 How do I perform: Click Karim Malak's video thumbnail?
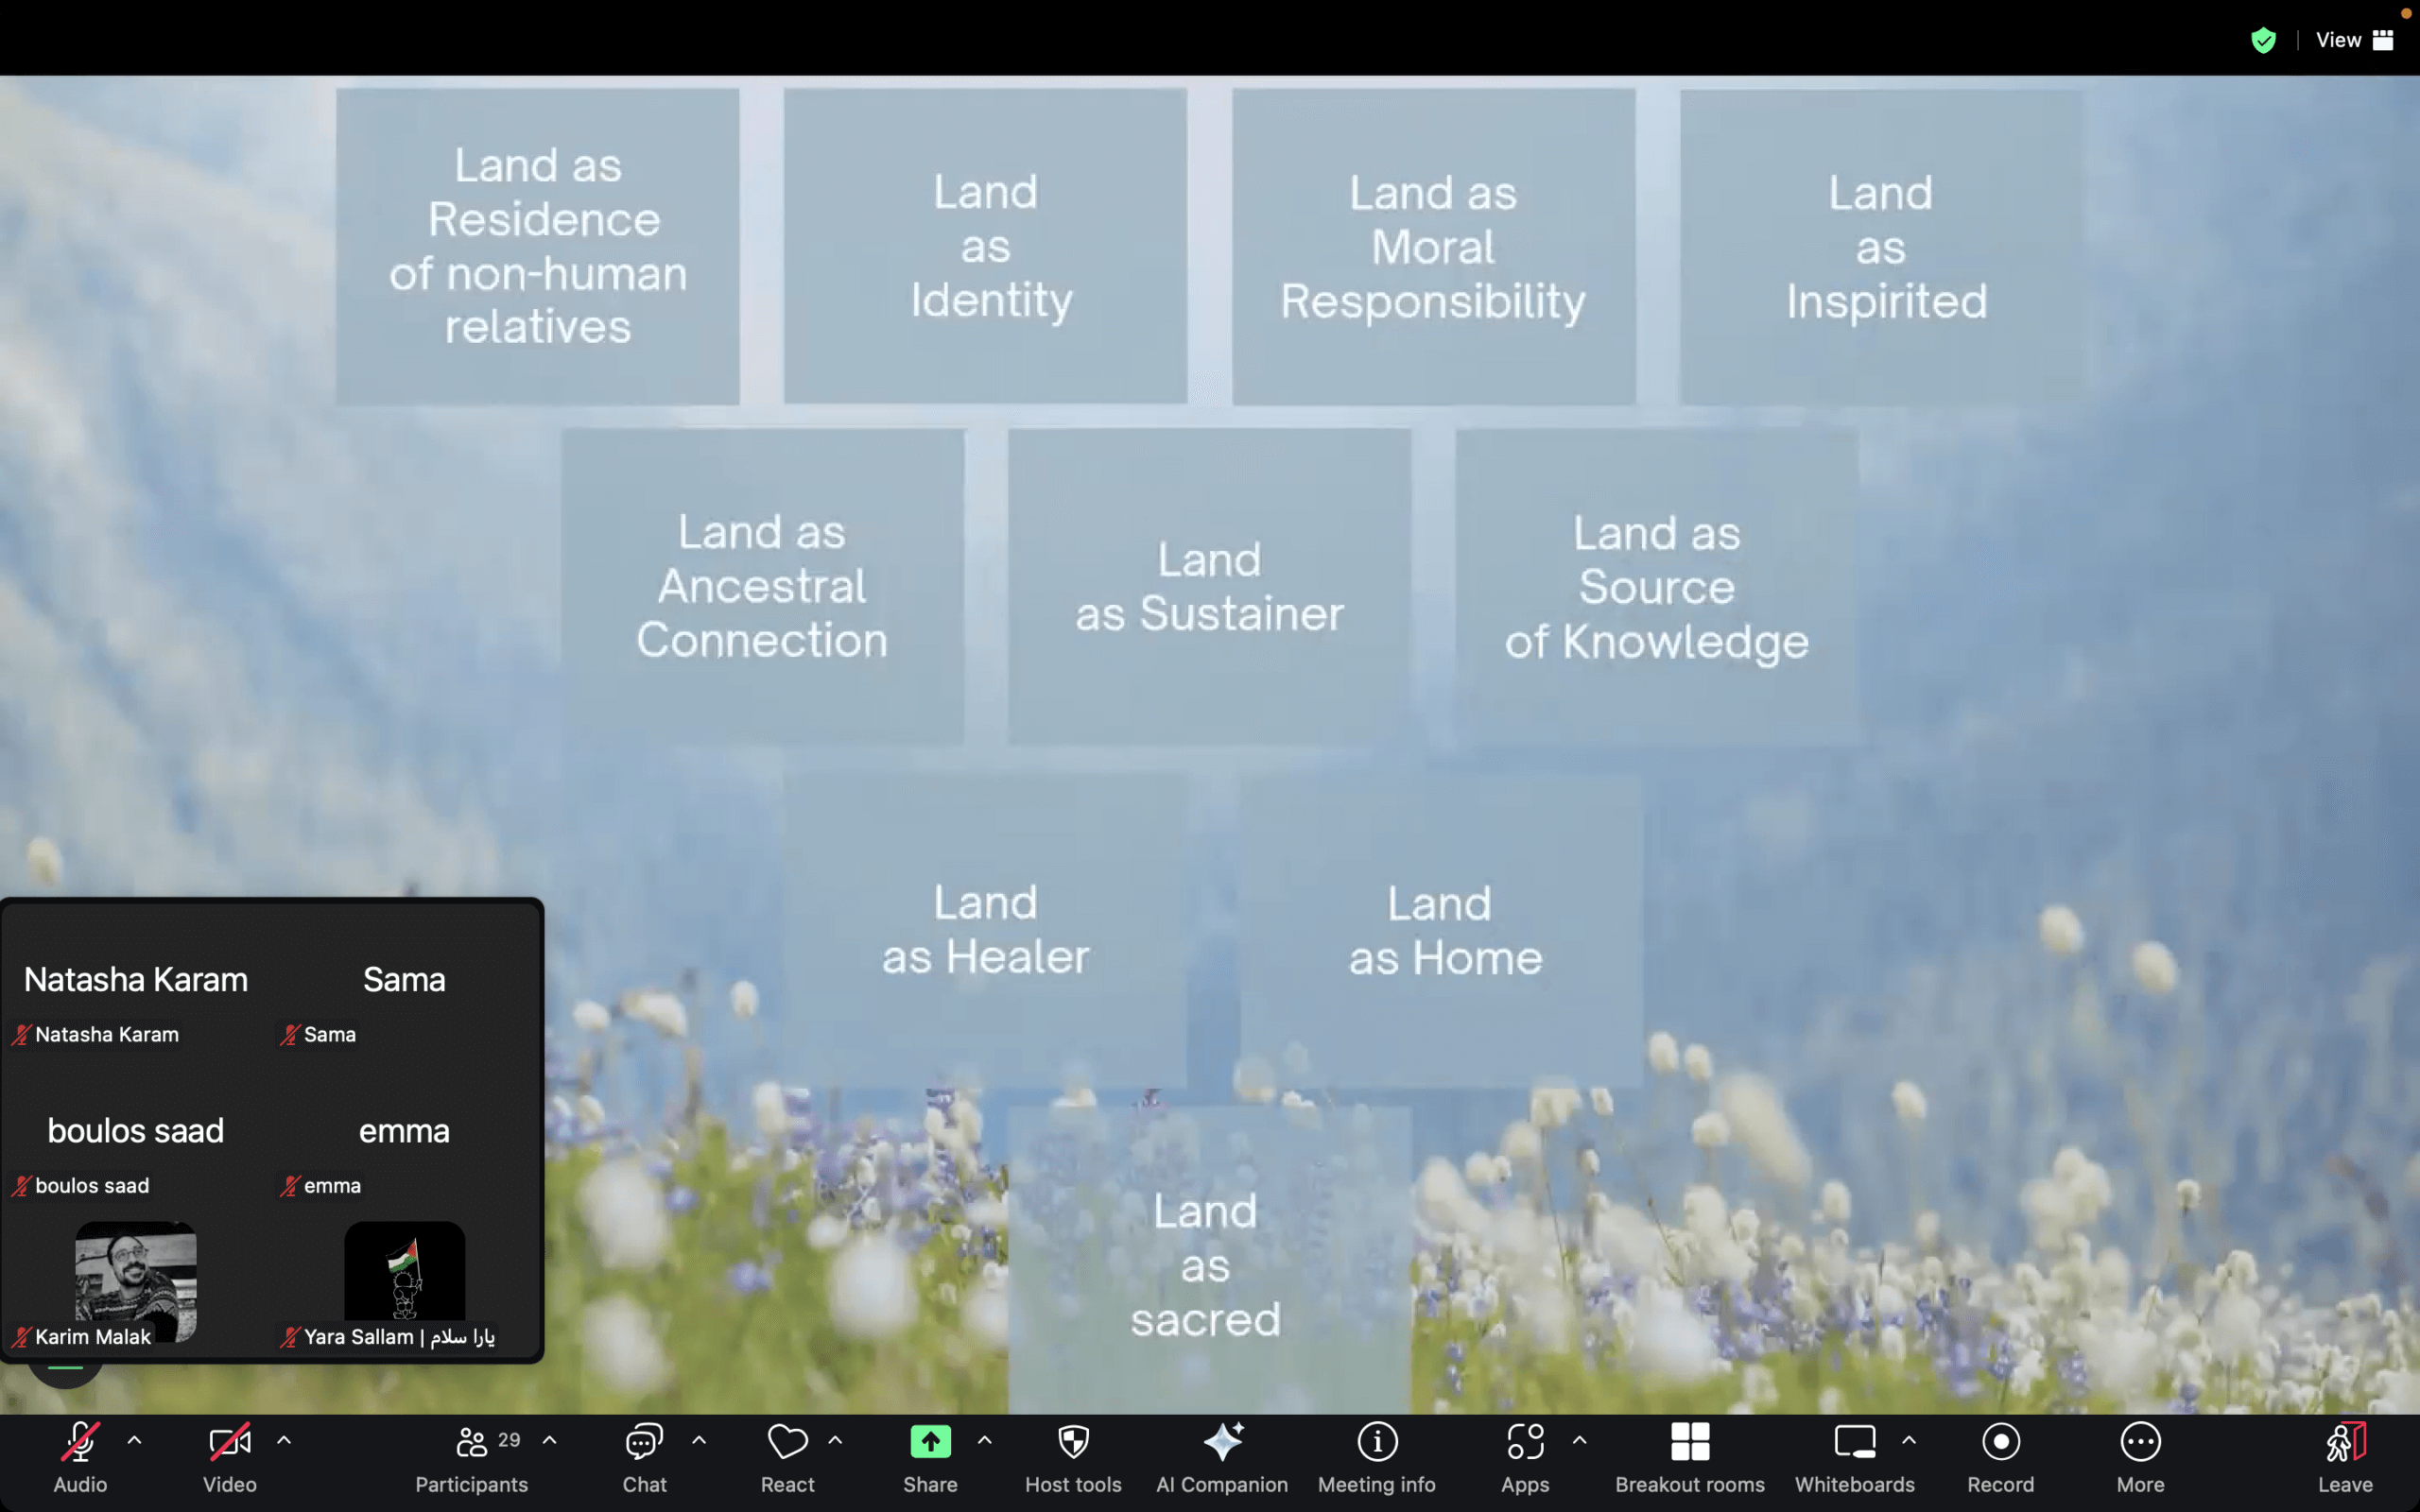135,1283
